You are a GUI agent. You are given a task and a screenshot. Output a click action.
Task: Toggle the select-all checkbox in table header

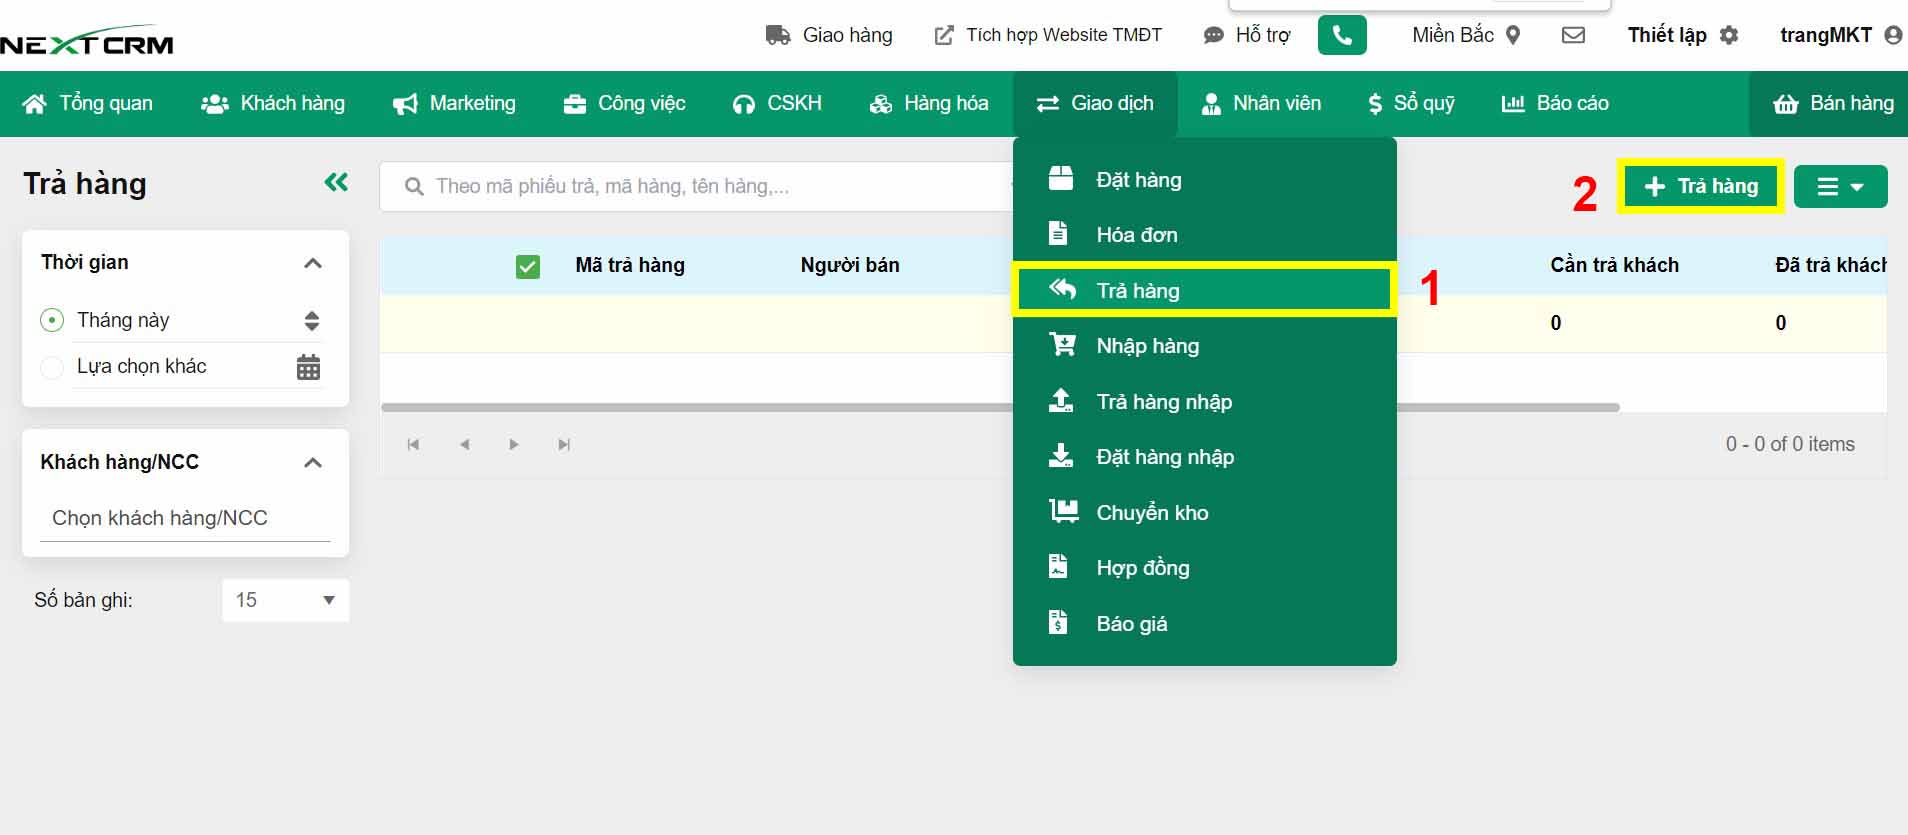point(527,267)
